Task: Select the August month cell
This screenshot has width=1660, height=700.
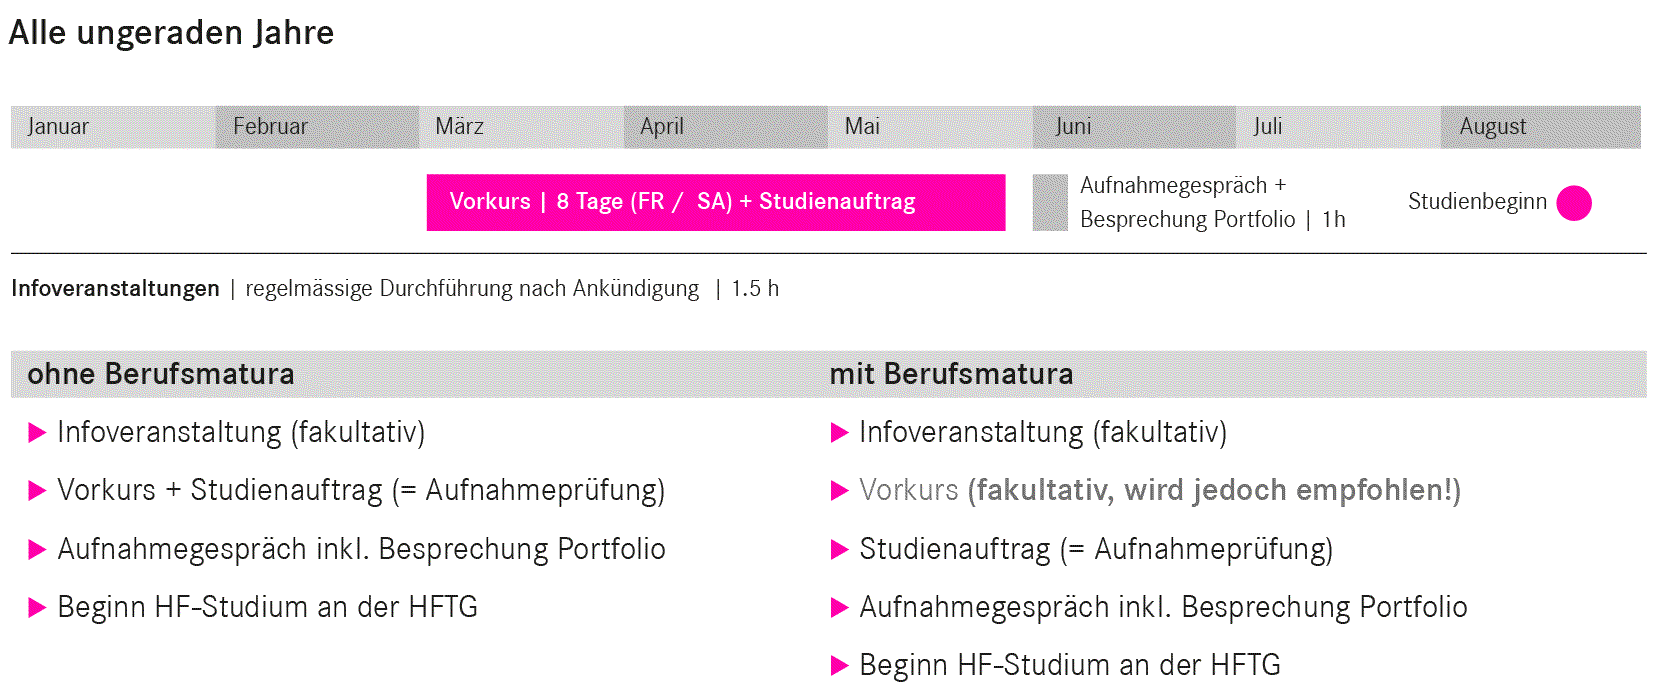Action: point(1540,127)
